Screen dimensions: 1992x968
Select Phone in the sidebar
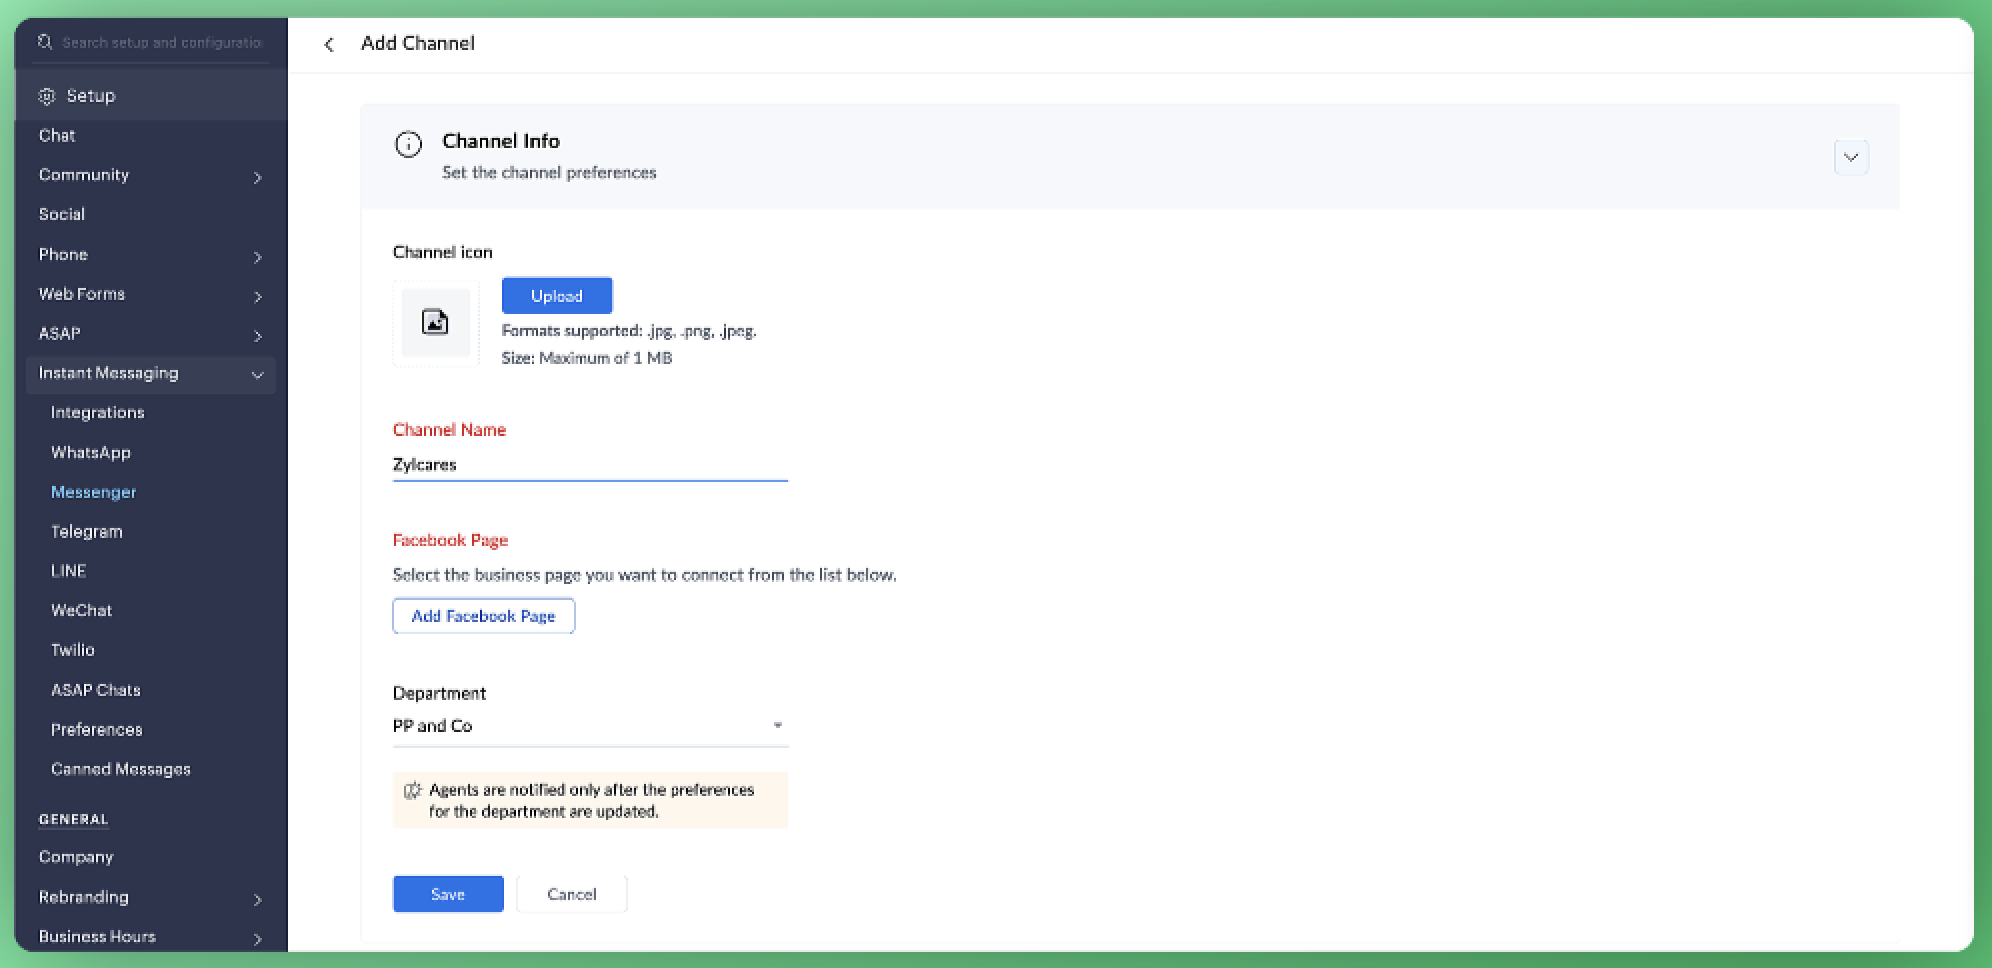coord(63,254)
